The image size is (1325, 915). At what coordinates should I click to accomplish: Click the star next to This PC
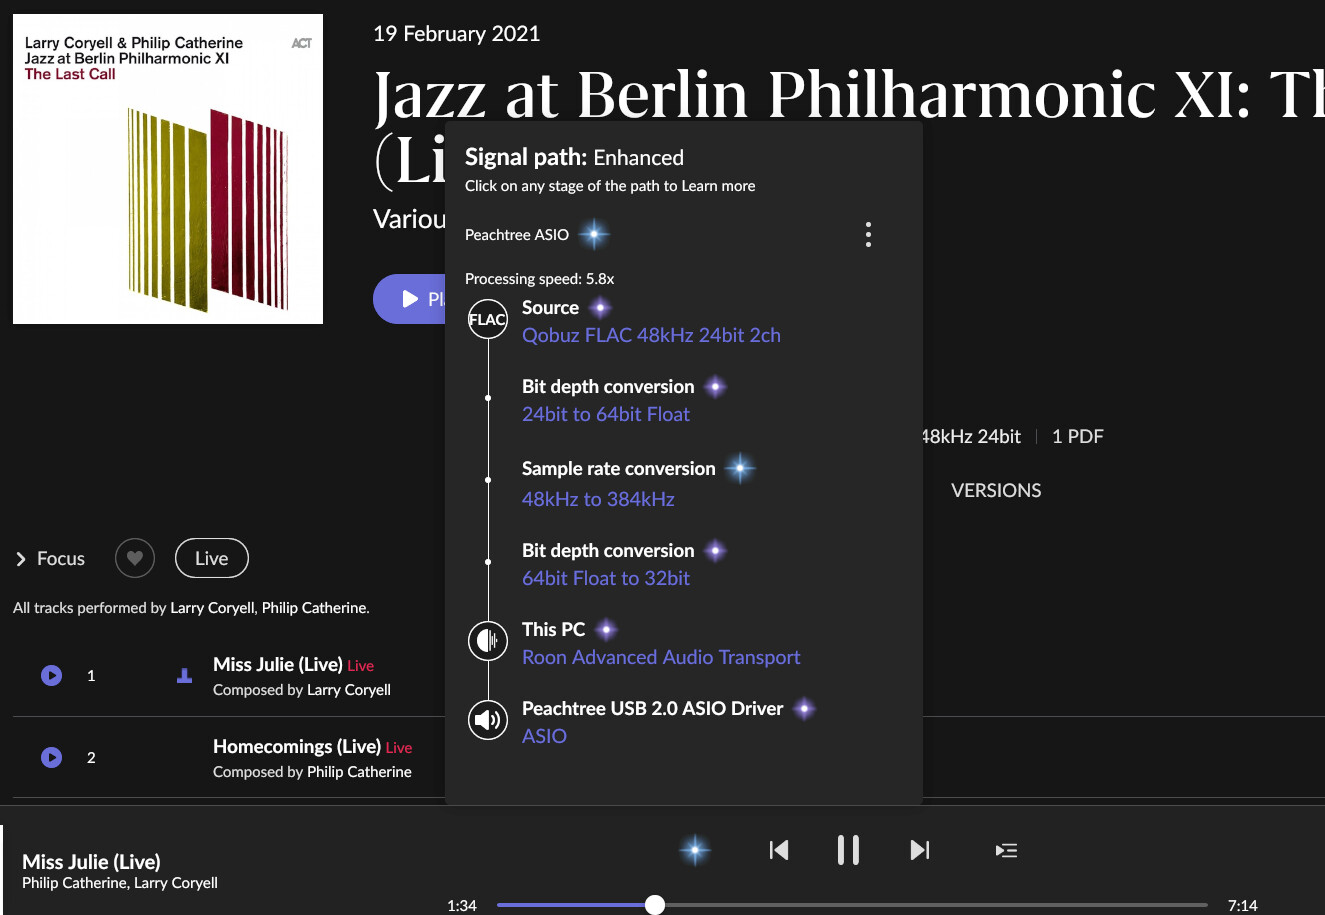click(606, 630)
